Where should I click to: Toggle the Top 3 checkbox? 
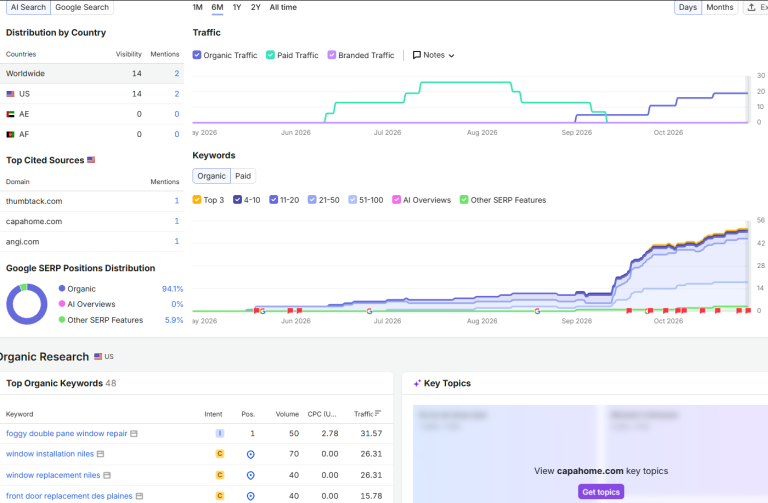click(x=197, y=199)
